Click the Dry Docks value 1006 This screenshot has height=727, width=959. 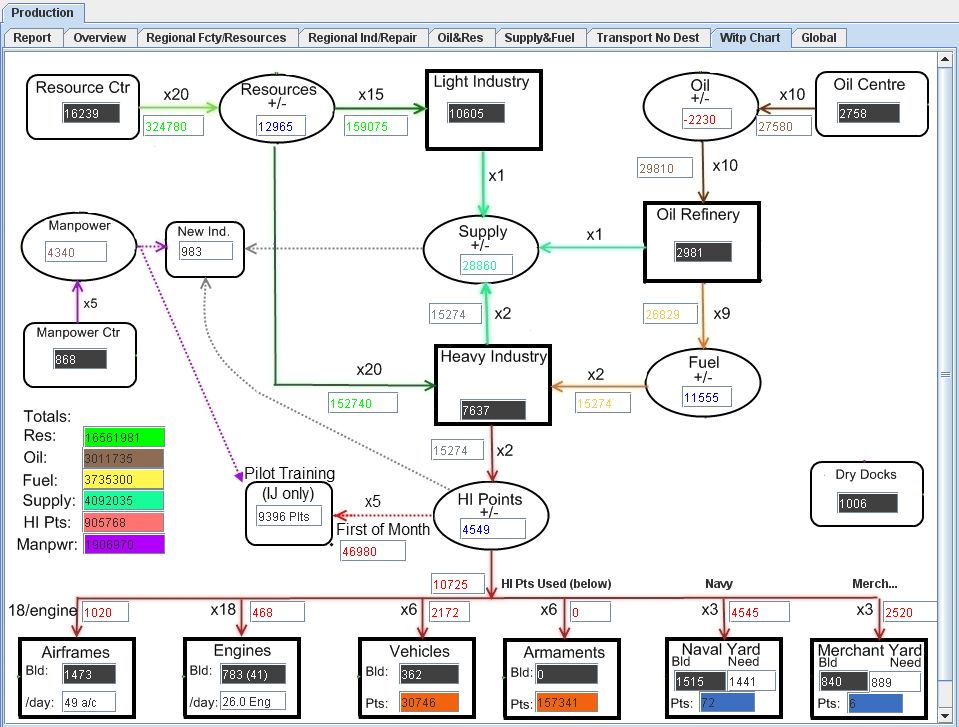[868, 503]
